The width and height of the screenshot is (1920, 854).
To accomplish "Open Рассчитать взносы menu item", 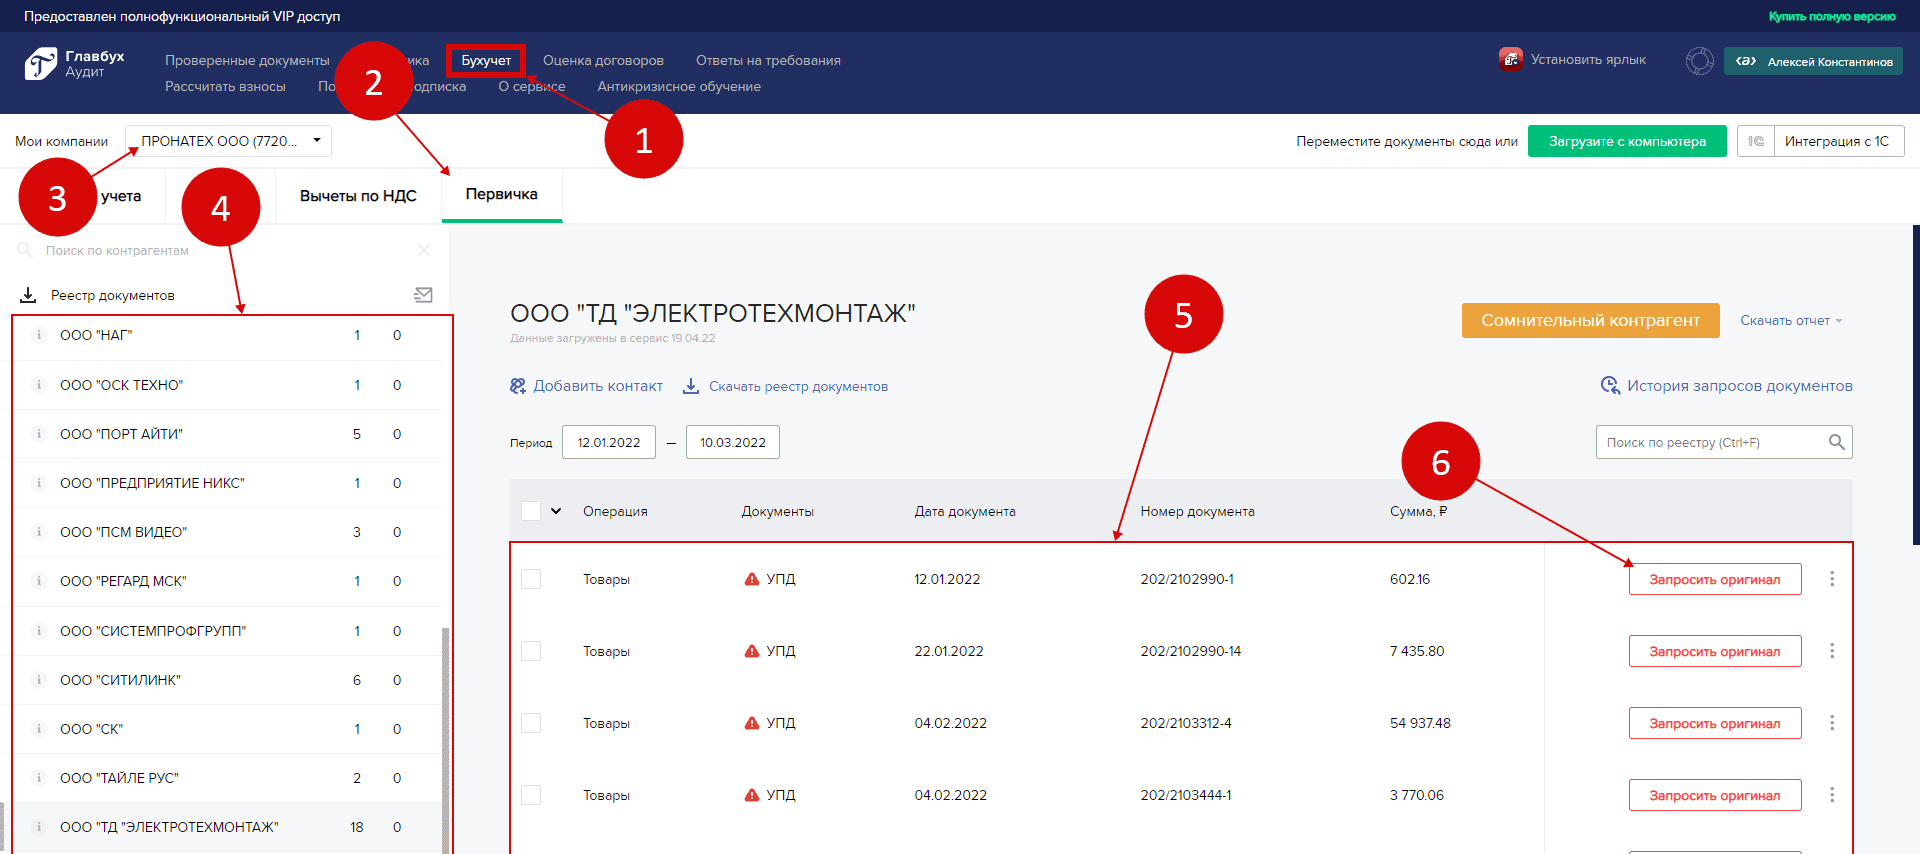I will click(225, 86).
